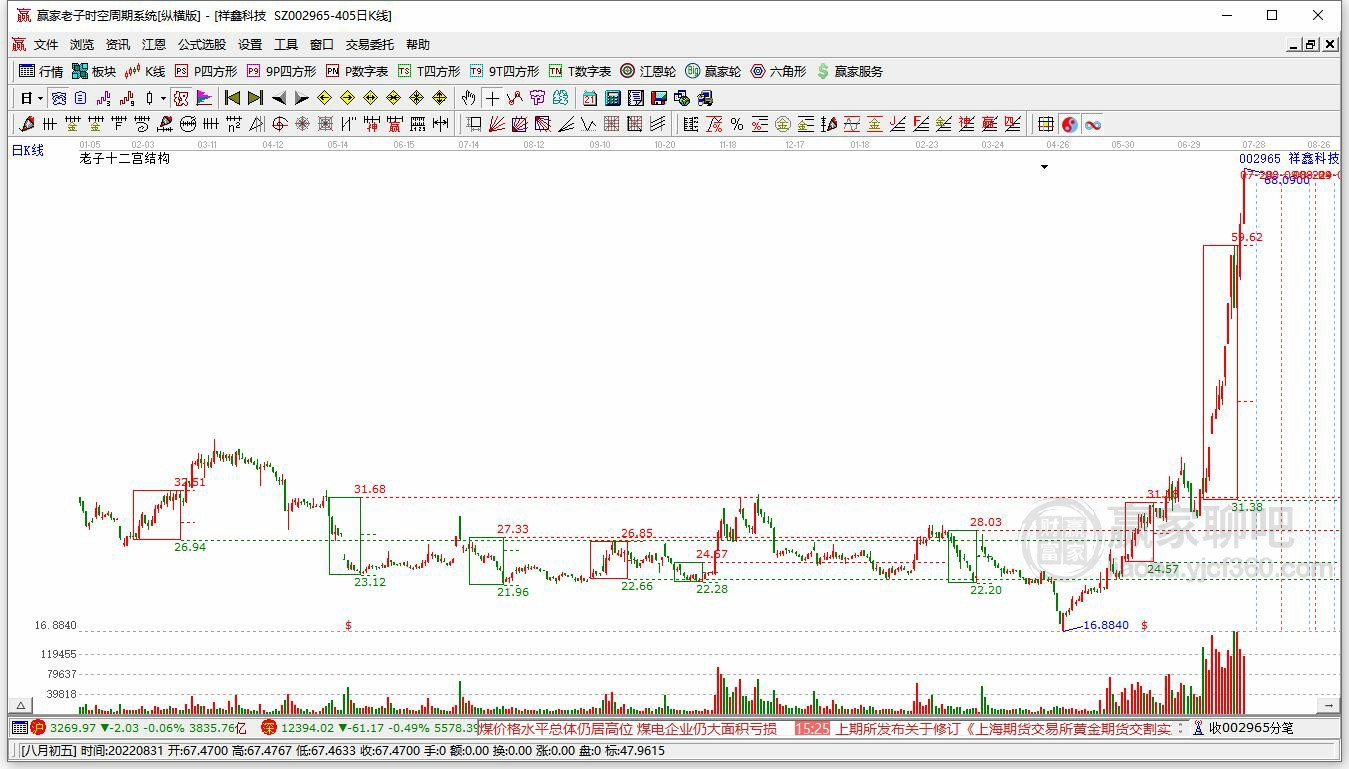
Task: Step forward with the black right triangle
Action: point(301,98)
